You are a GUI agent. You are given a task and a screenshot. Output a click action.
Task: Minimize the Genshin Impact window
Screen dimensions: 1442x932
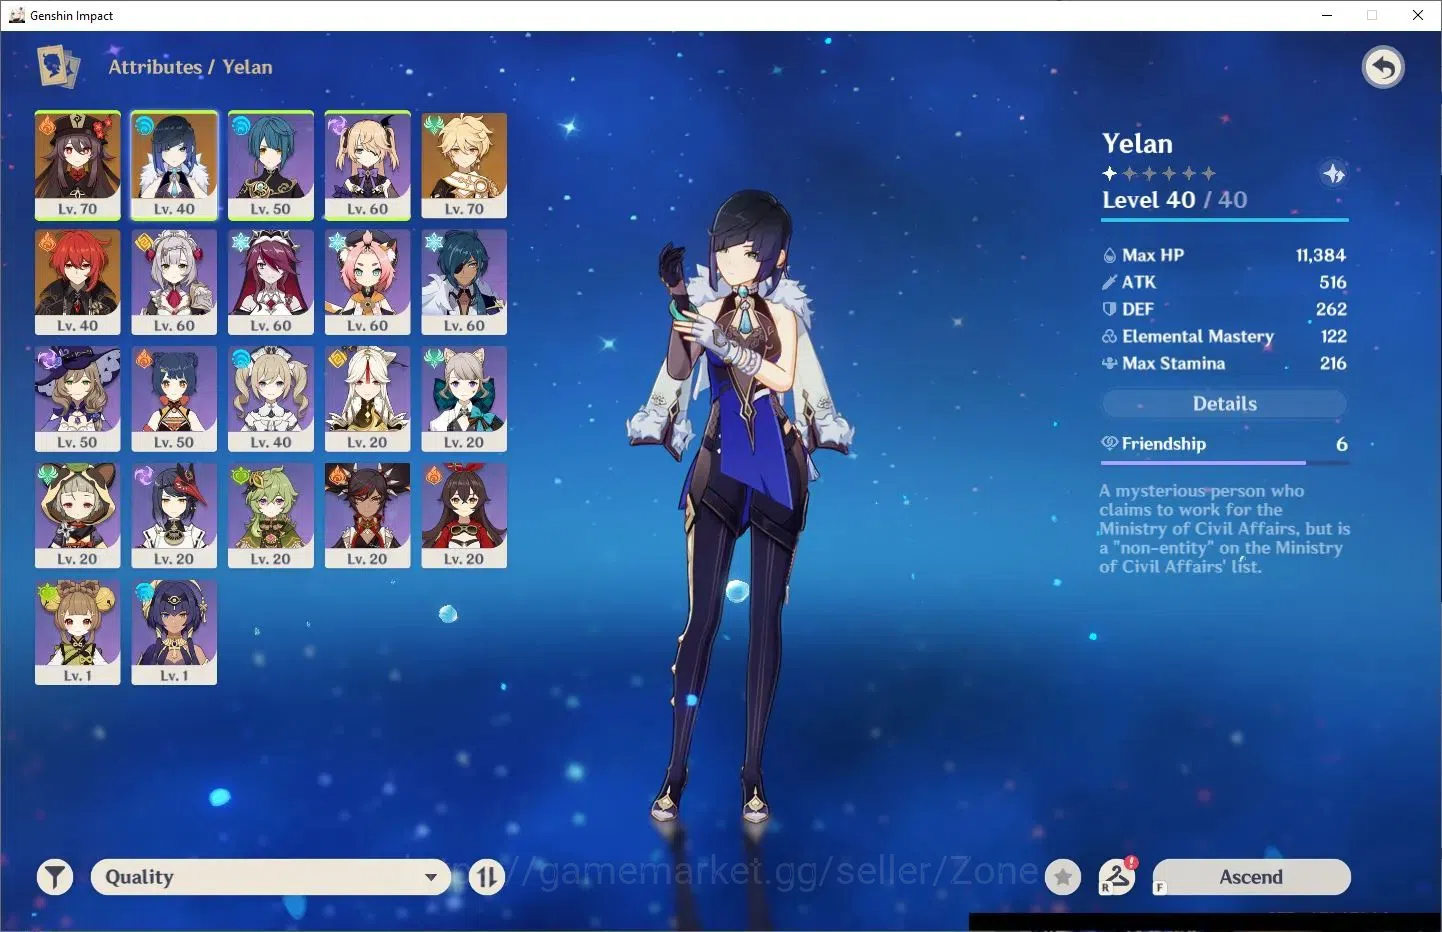coord(1327,15)
